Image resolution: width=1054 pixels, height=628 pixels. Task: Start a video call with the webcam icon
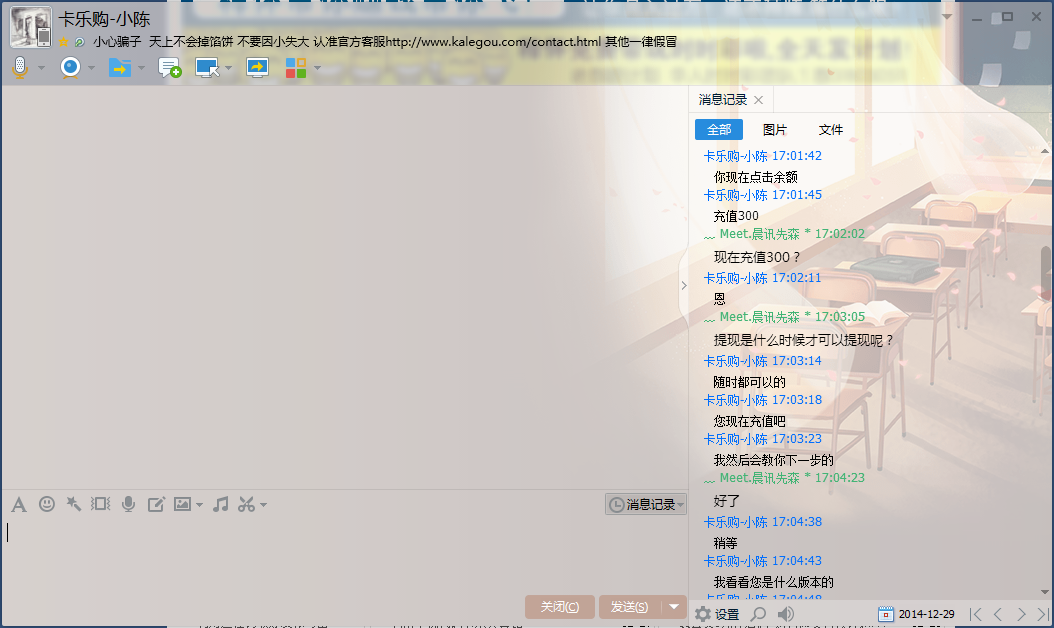[70, 67]
